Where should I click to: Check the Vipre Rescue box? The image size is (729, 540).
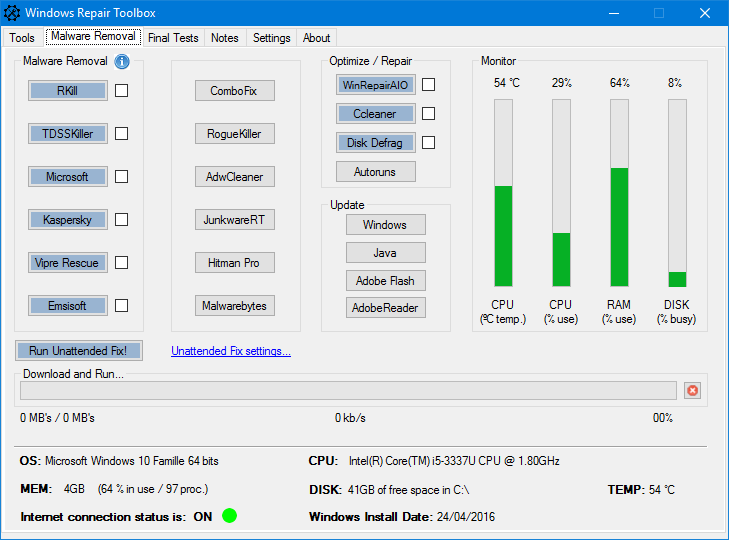click(x=121, y=262)
